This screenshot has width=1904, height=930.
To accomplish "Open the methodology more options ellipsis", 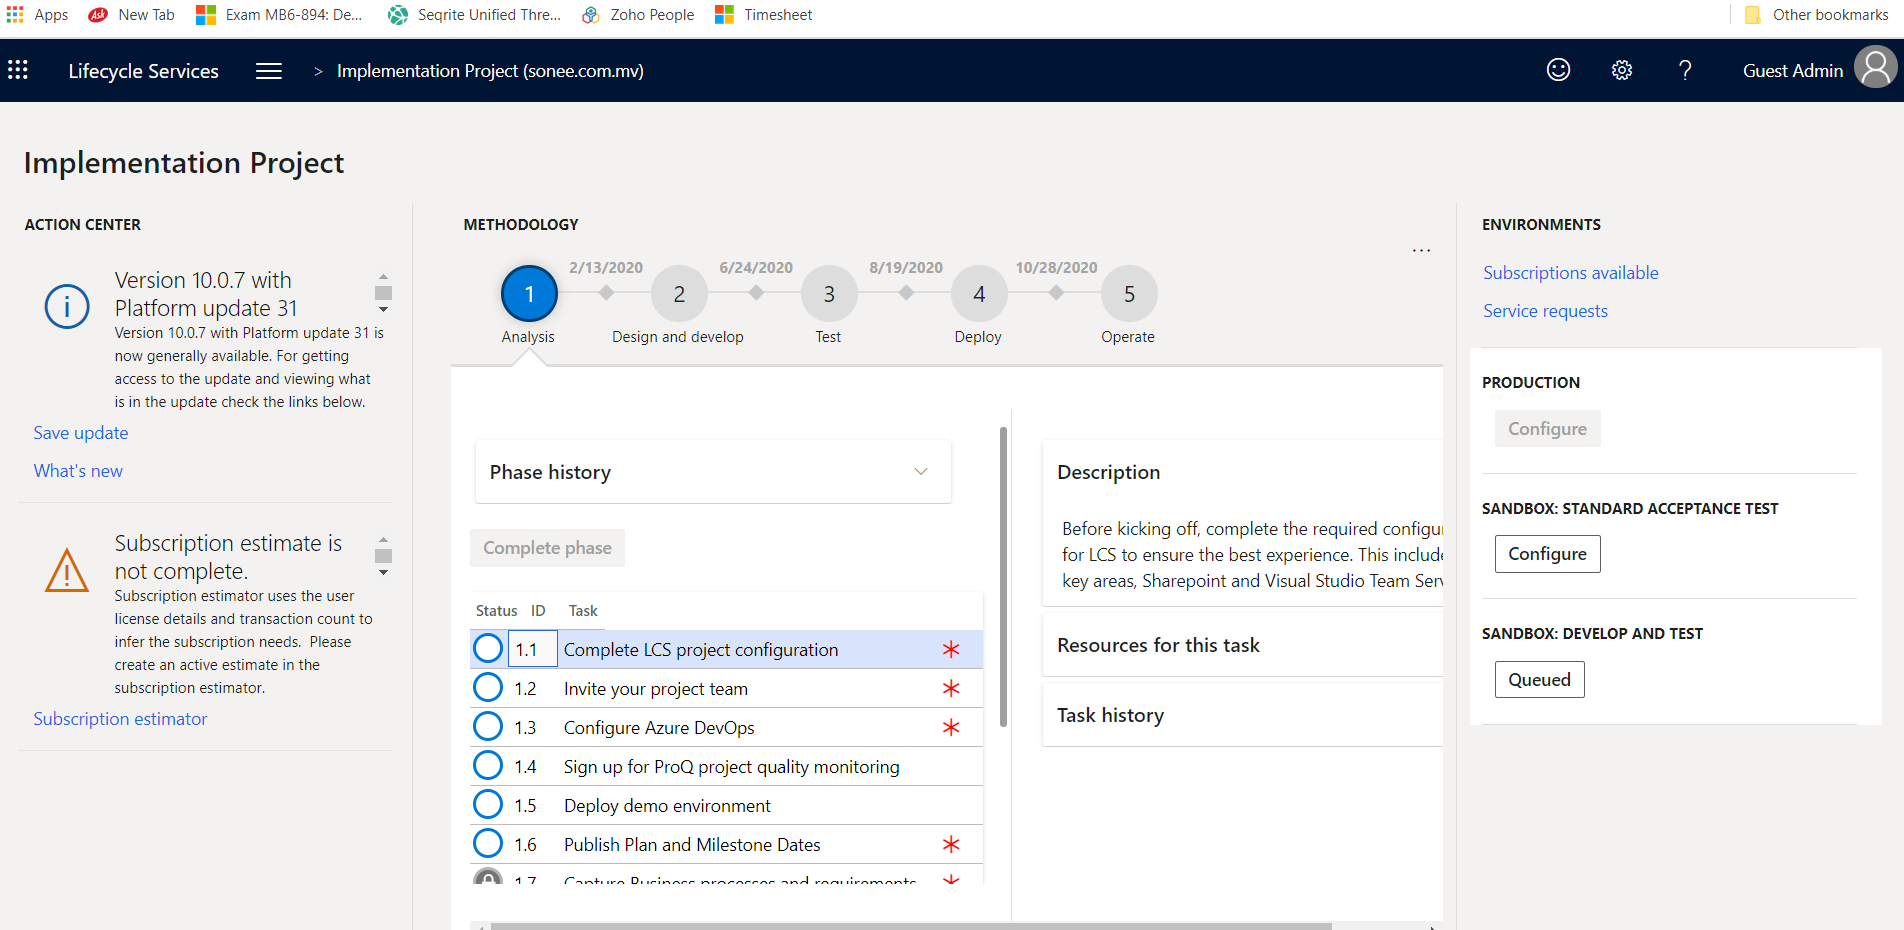I will click(x=1421, y=250).
